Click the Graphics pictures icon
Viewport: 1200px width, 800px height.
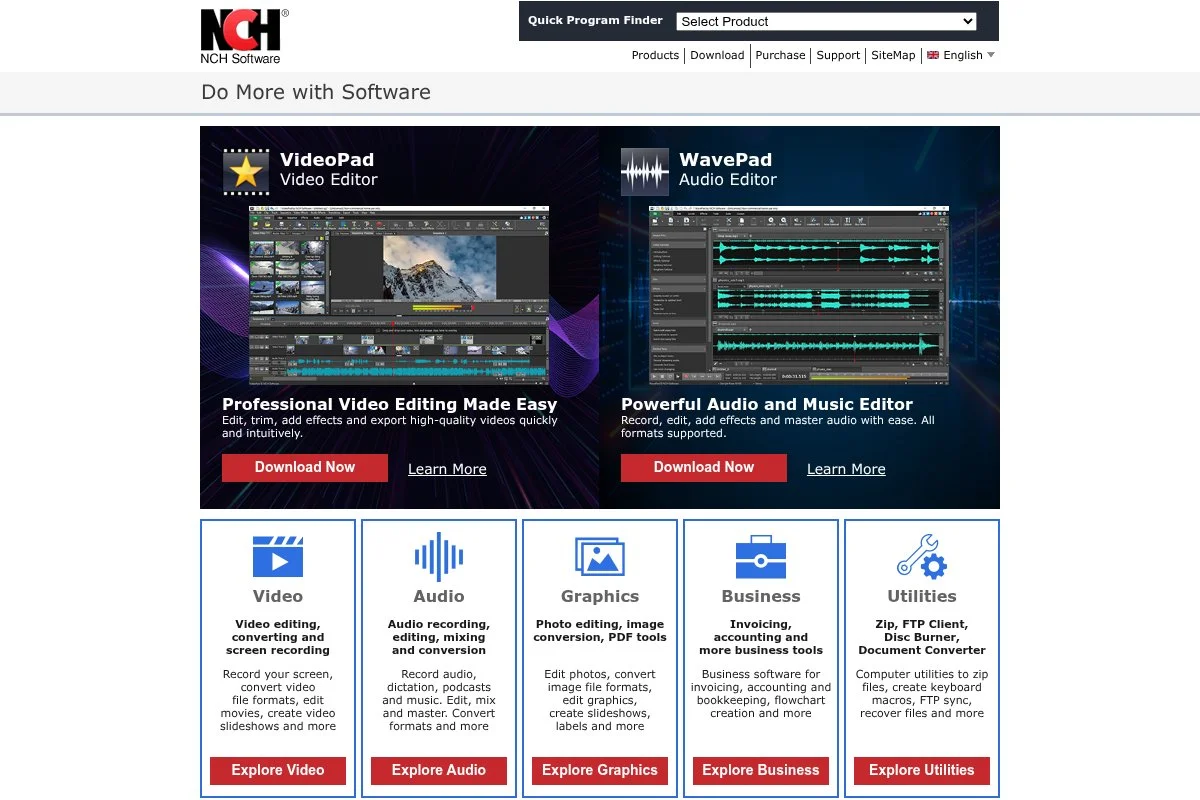click(600, 556)
